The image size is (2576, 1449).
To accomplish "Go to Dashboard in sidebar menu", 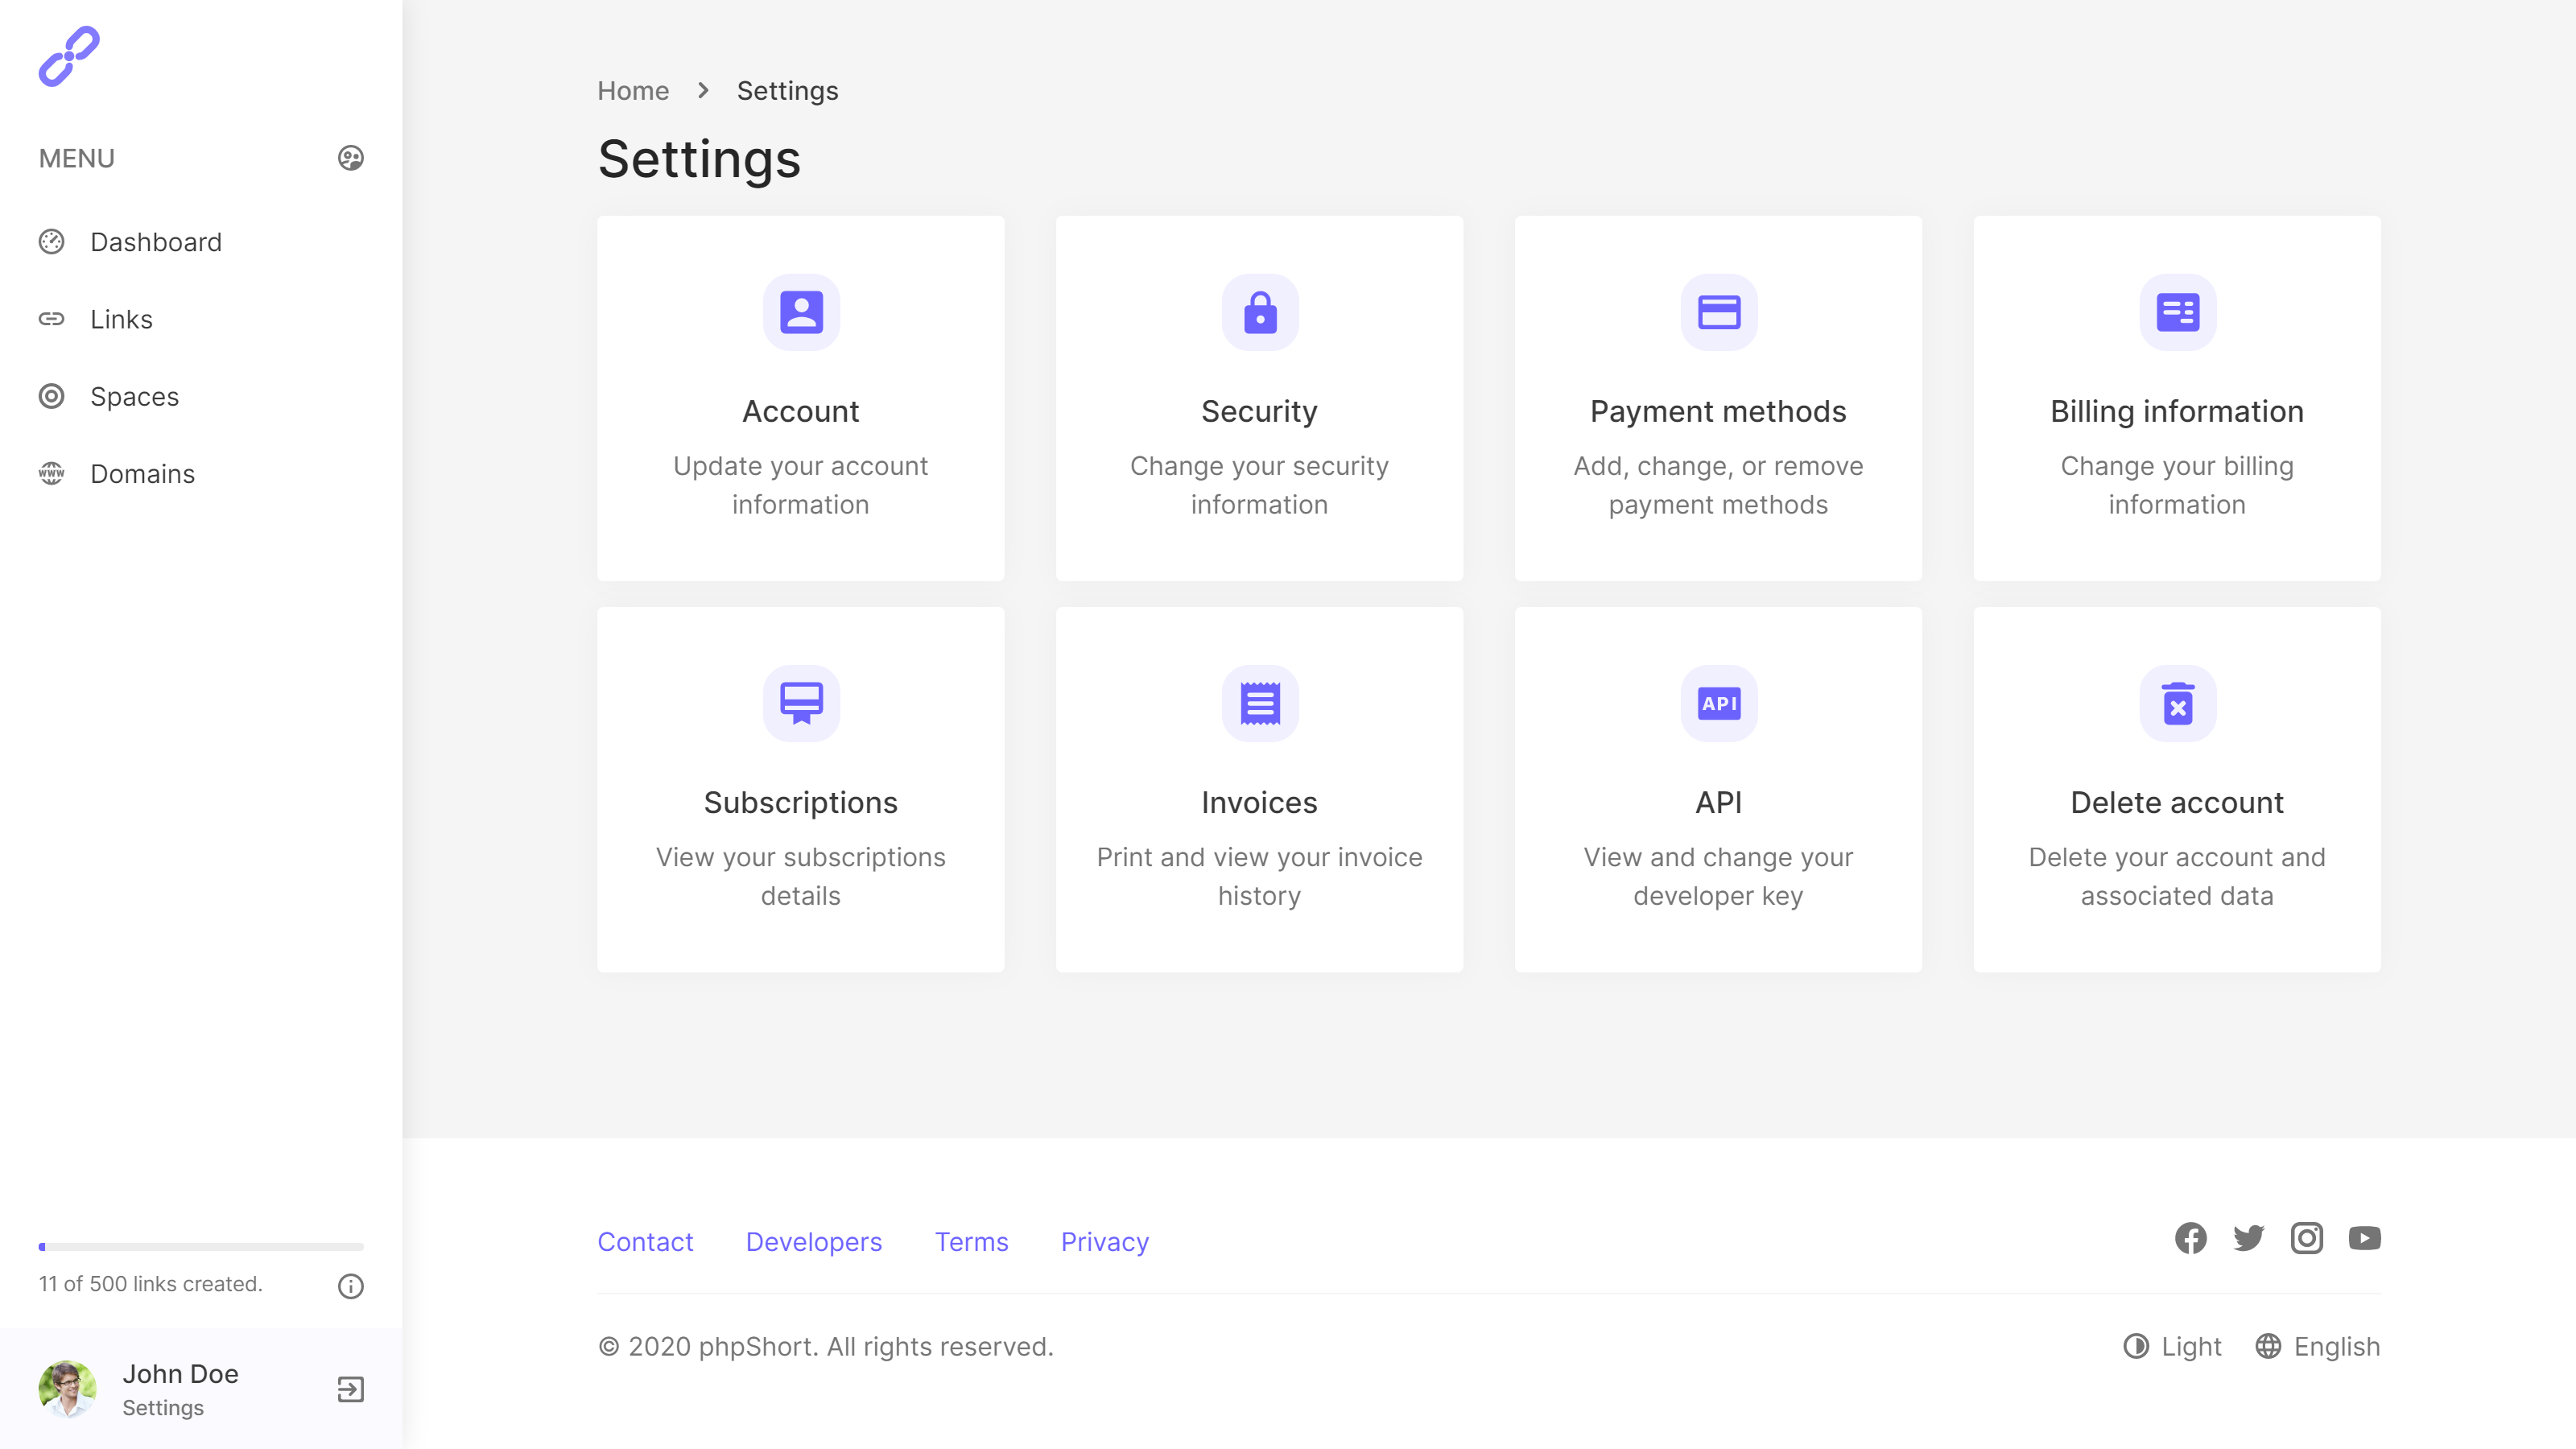I will 155,242.
